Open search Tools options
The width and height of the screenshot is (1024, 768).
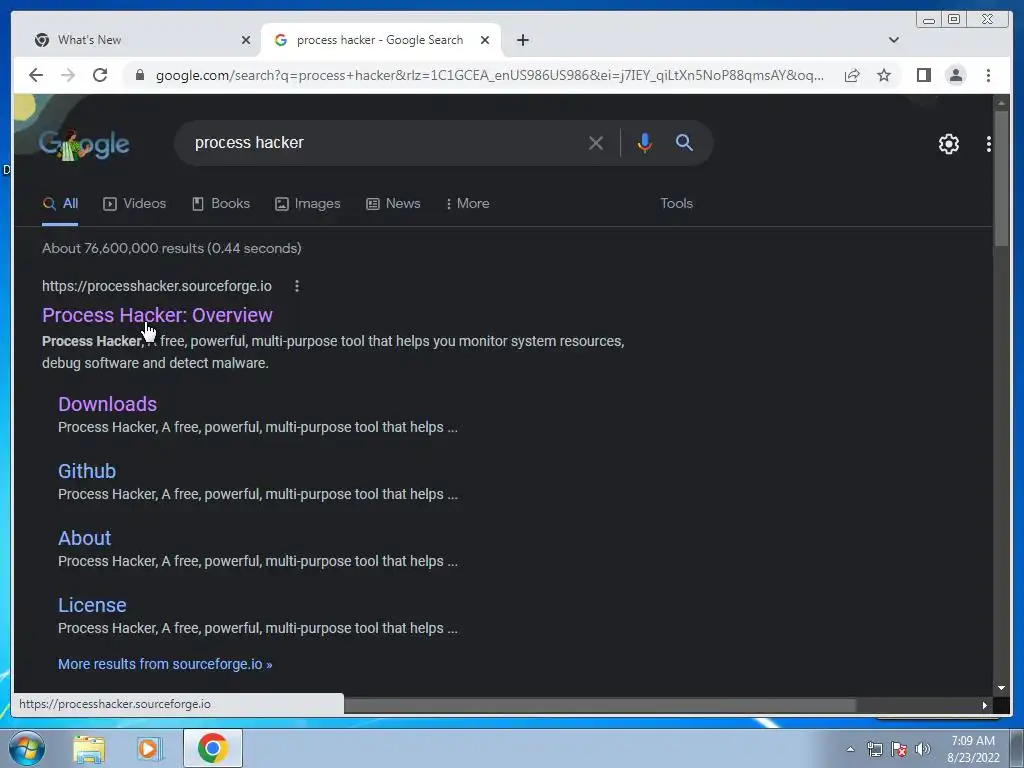tap(677, 204)
